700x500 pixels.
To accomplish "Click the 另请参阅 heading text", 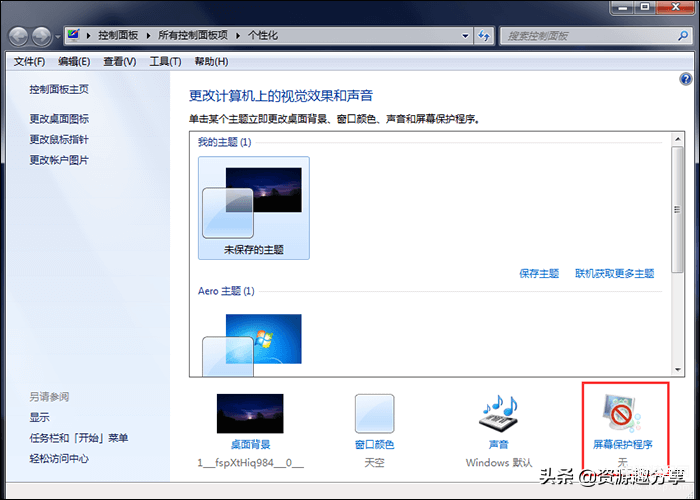I will tap(49, 397).
